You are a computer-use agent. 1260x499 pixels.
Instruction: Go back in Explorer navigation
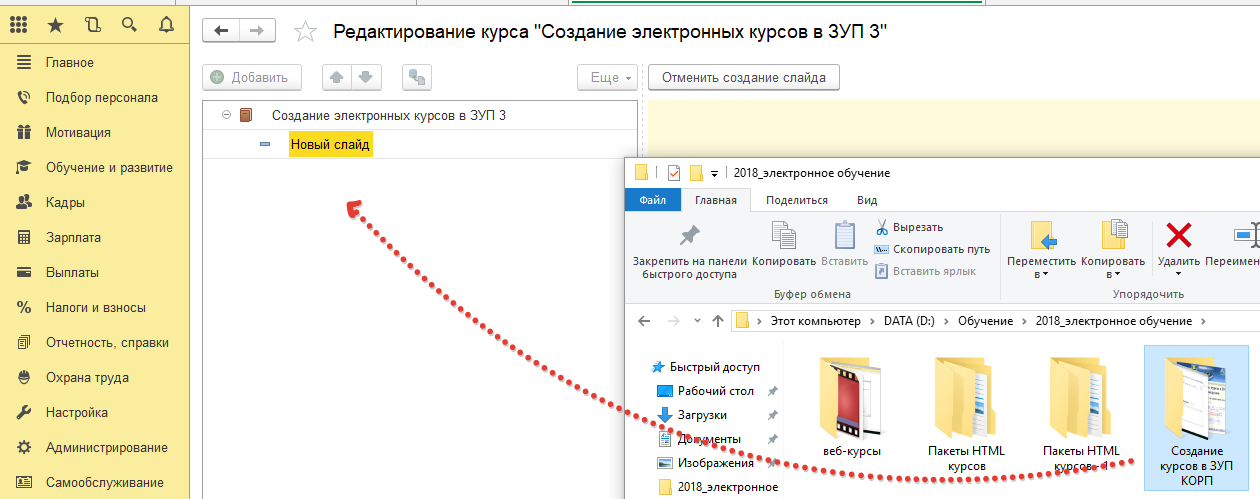[x=645, y=321]
